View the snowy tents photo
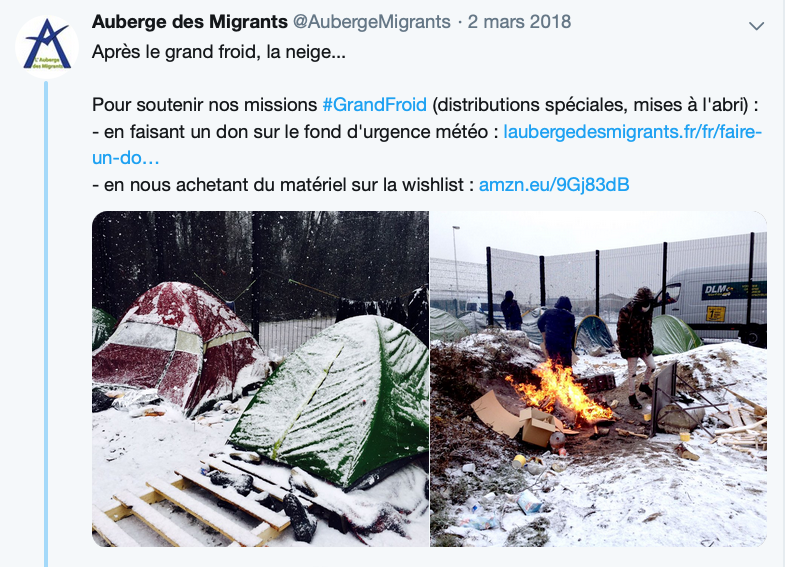The width and height of the screenshot is (785, 567). pyautogui.click(x=260, y=379)
